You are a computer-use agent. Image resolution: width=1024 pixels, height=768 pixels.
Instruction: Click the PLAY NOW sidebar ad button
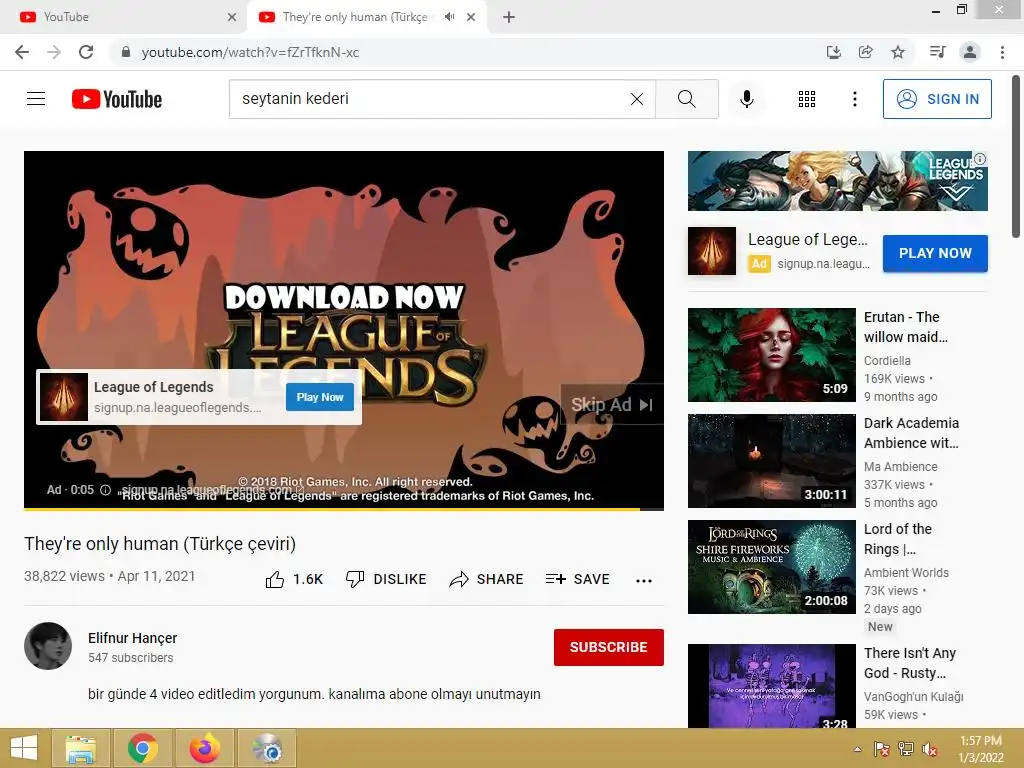[x=935, y=253]
